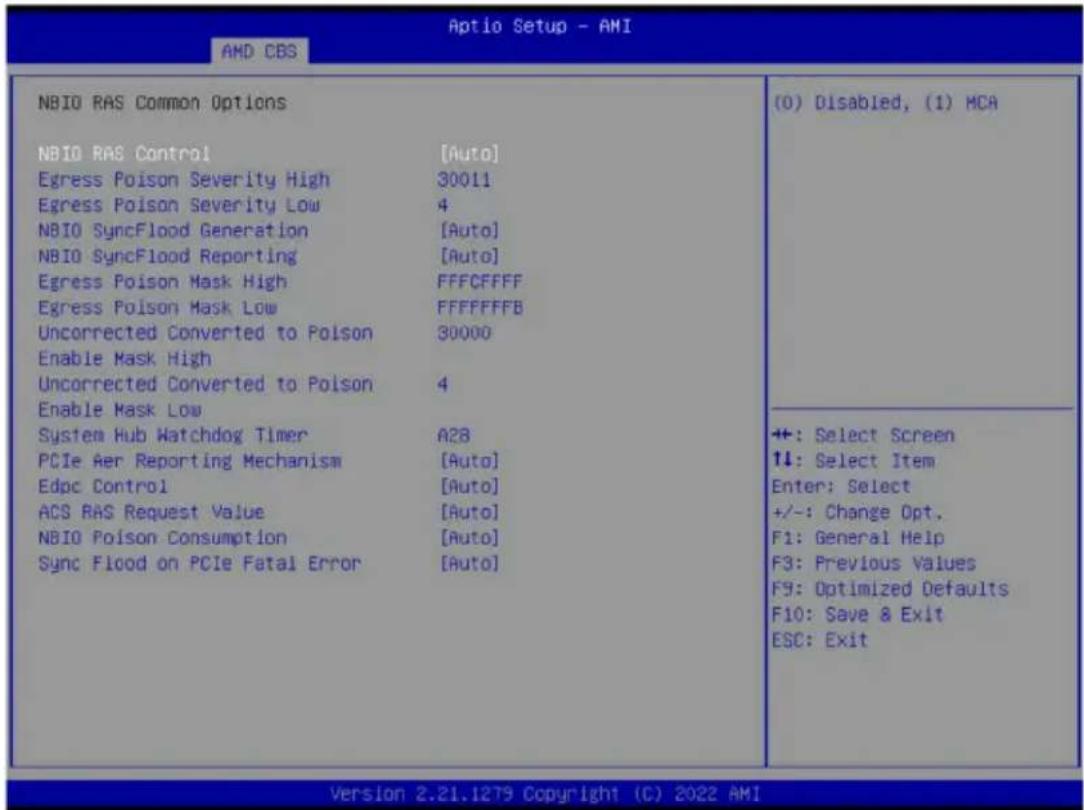Open Sync Flood on PCIe Fatal Error value
The height and width of the screenshot is (810, 1084).
point(469,563)
